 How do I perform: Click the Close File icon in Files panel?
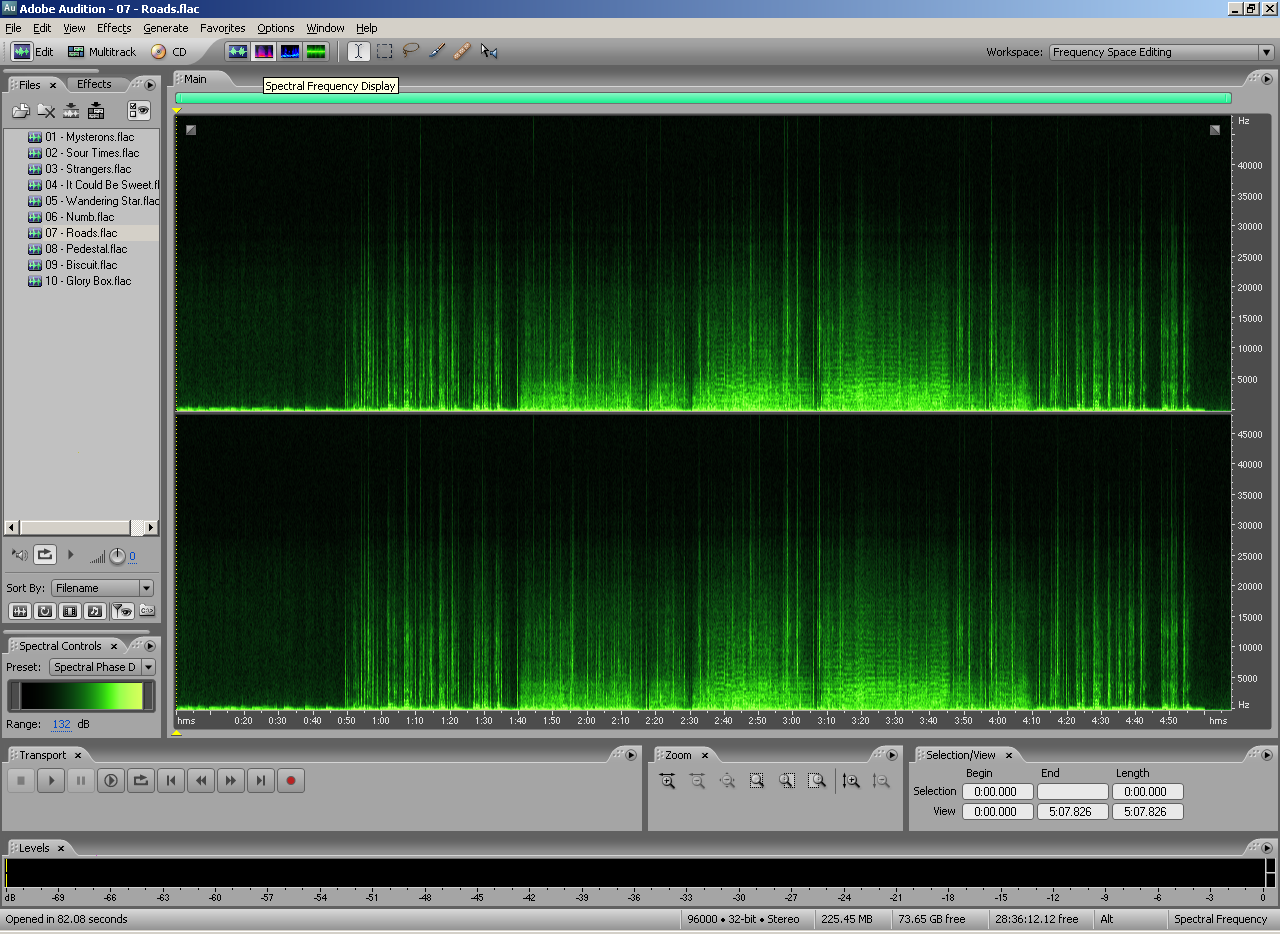[x=46, y=111]
